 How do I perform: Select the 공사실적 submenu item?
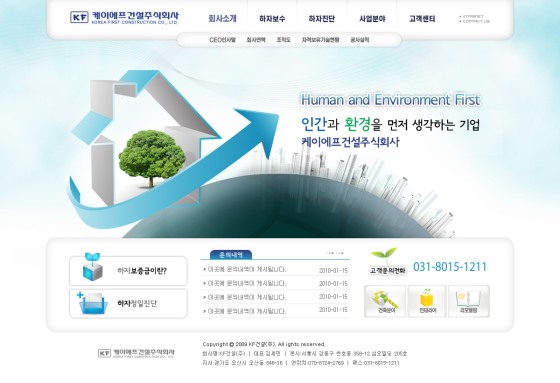pyautogui.click(x=360, y=40)
